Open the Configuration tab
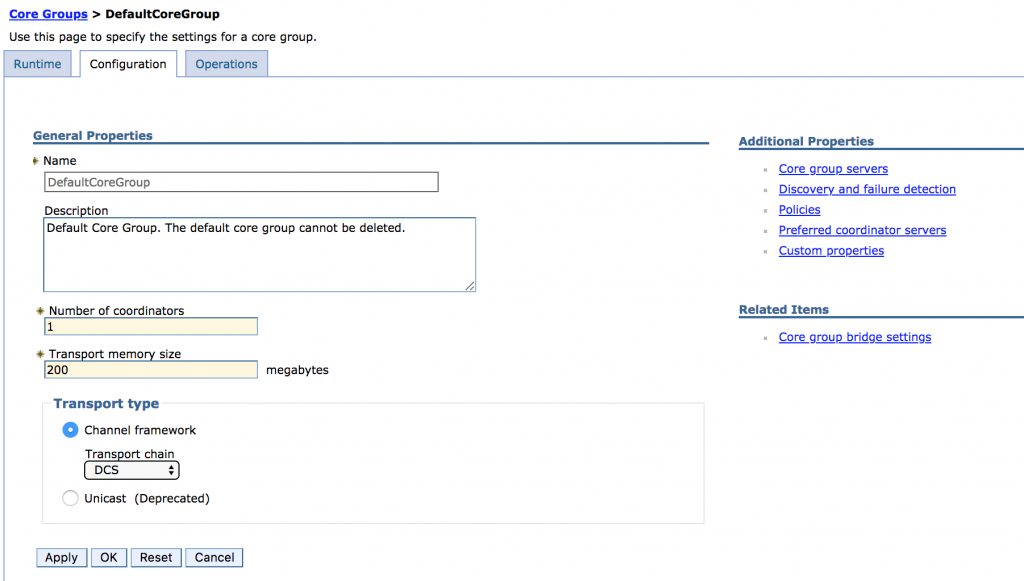Image resolution: width=1024 pixels, height=581 pixels. pyautogui.click(x=128, y=64)
